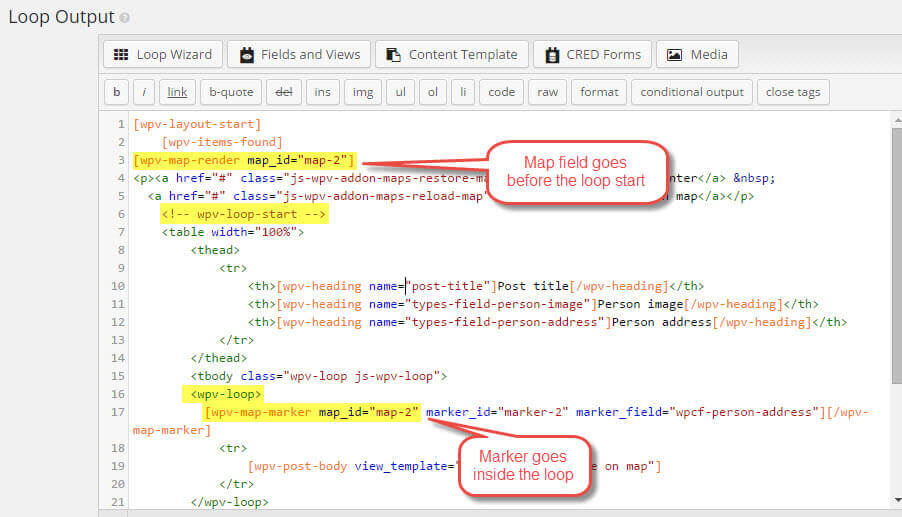Image resolution: width=902 pixels, height=517 pixels.
Task: Insert a link using the link button
Action: 177,92
